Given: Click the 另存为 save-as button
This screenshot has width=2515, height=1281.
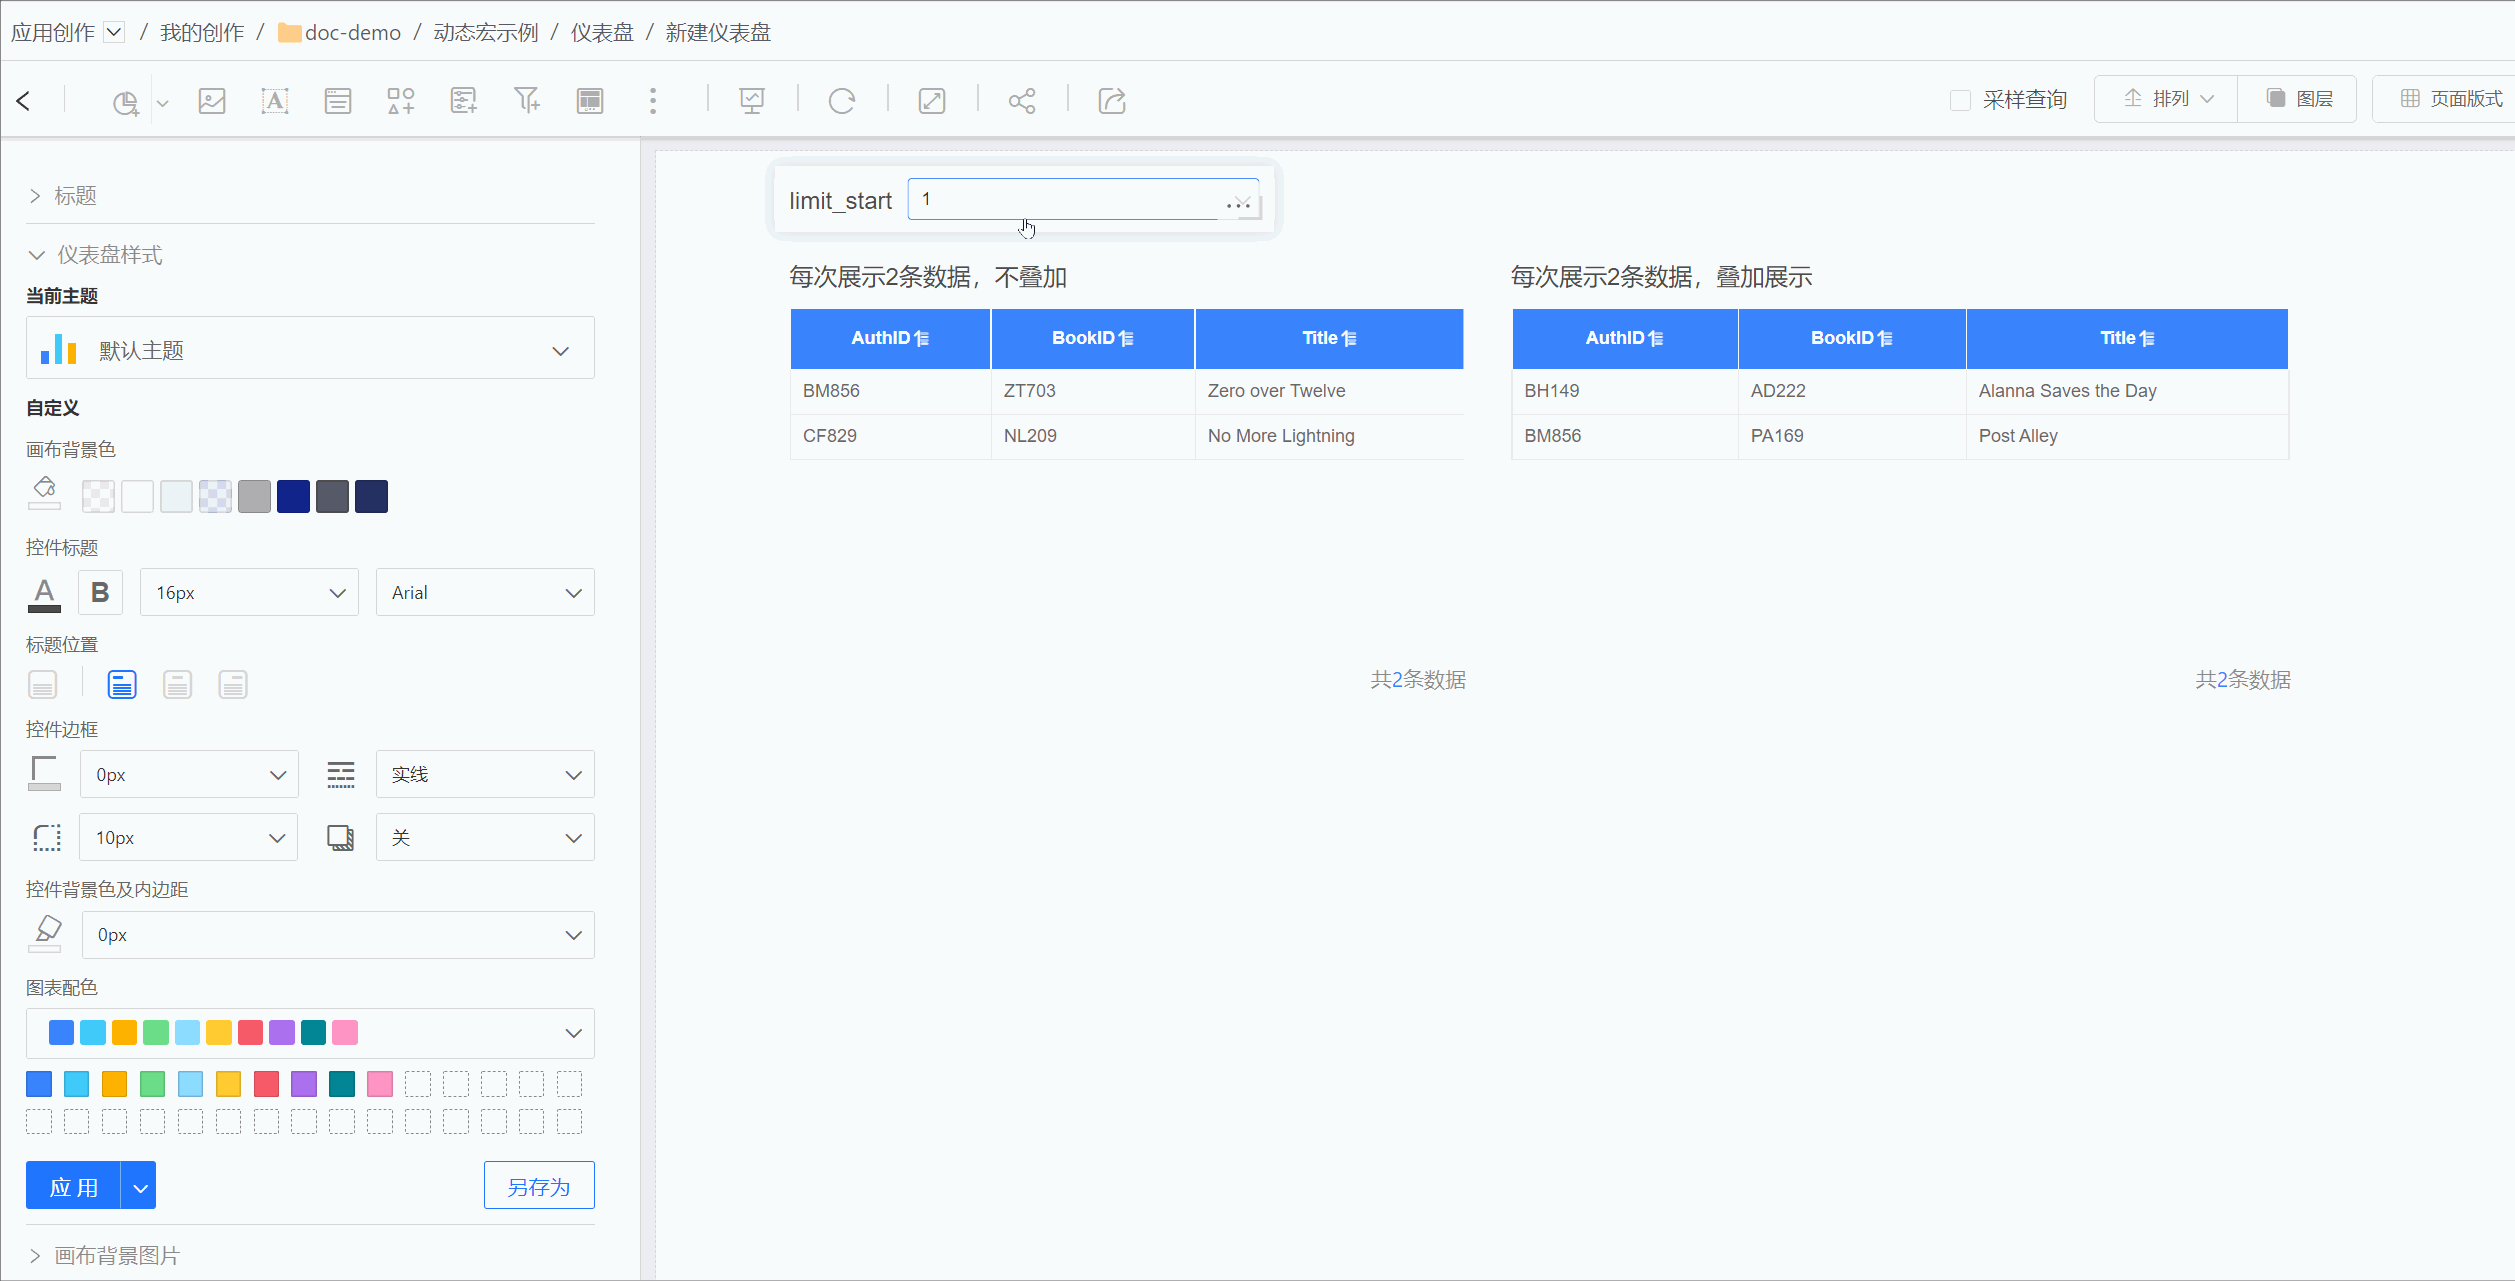Looking at the screenshot, I should (539, 1186).
